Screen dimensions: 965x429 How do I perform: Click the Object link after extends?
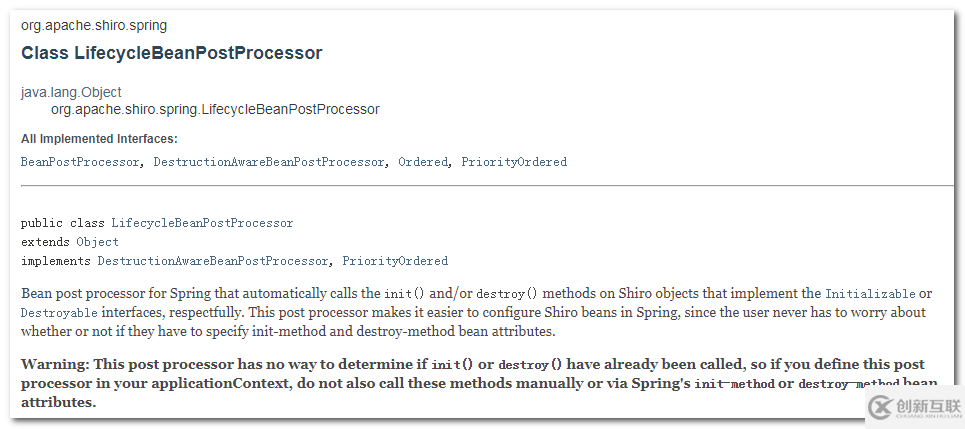click(x=97, y=242)
